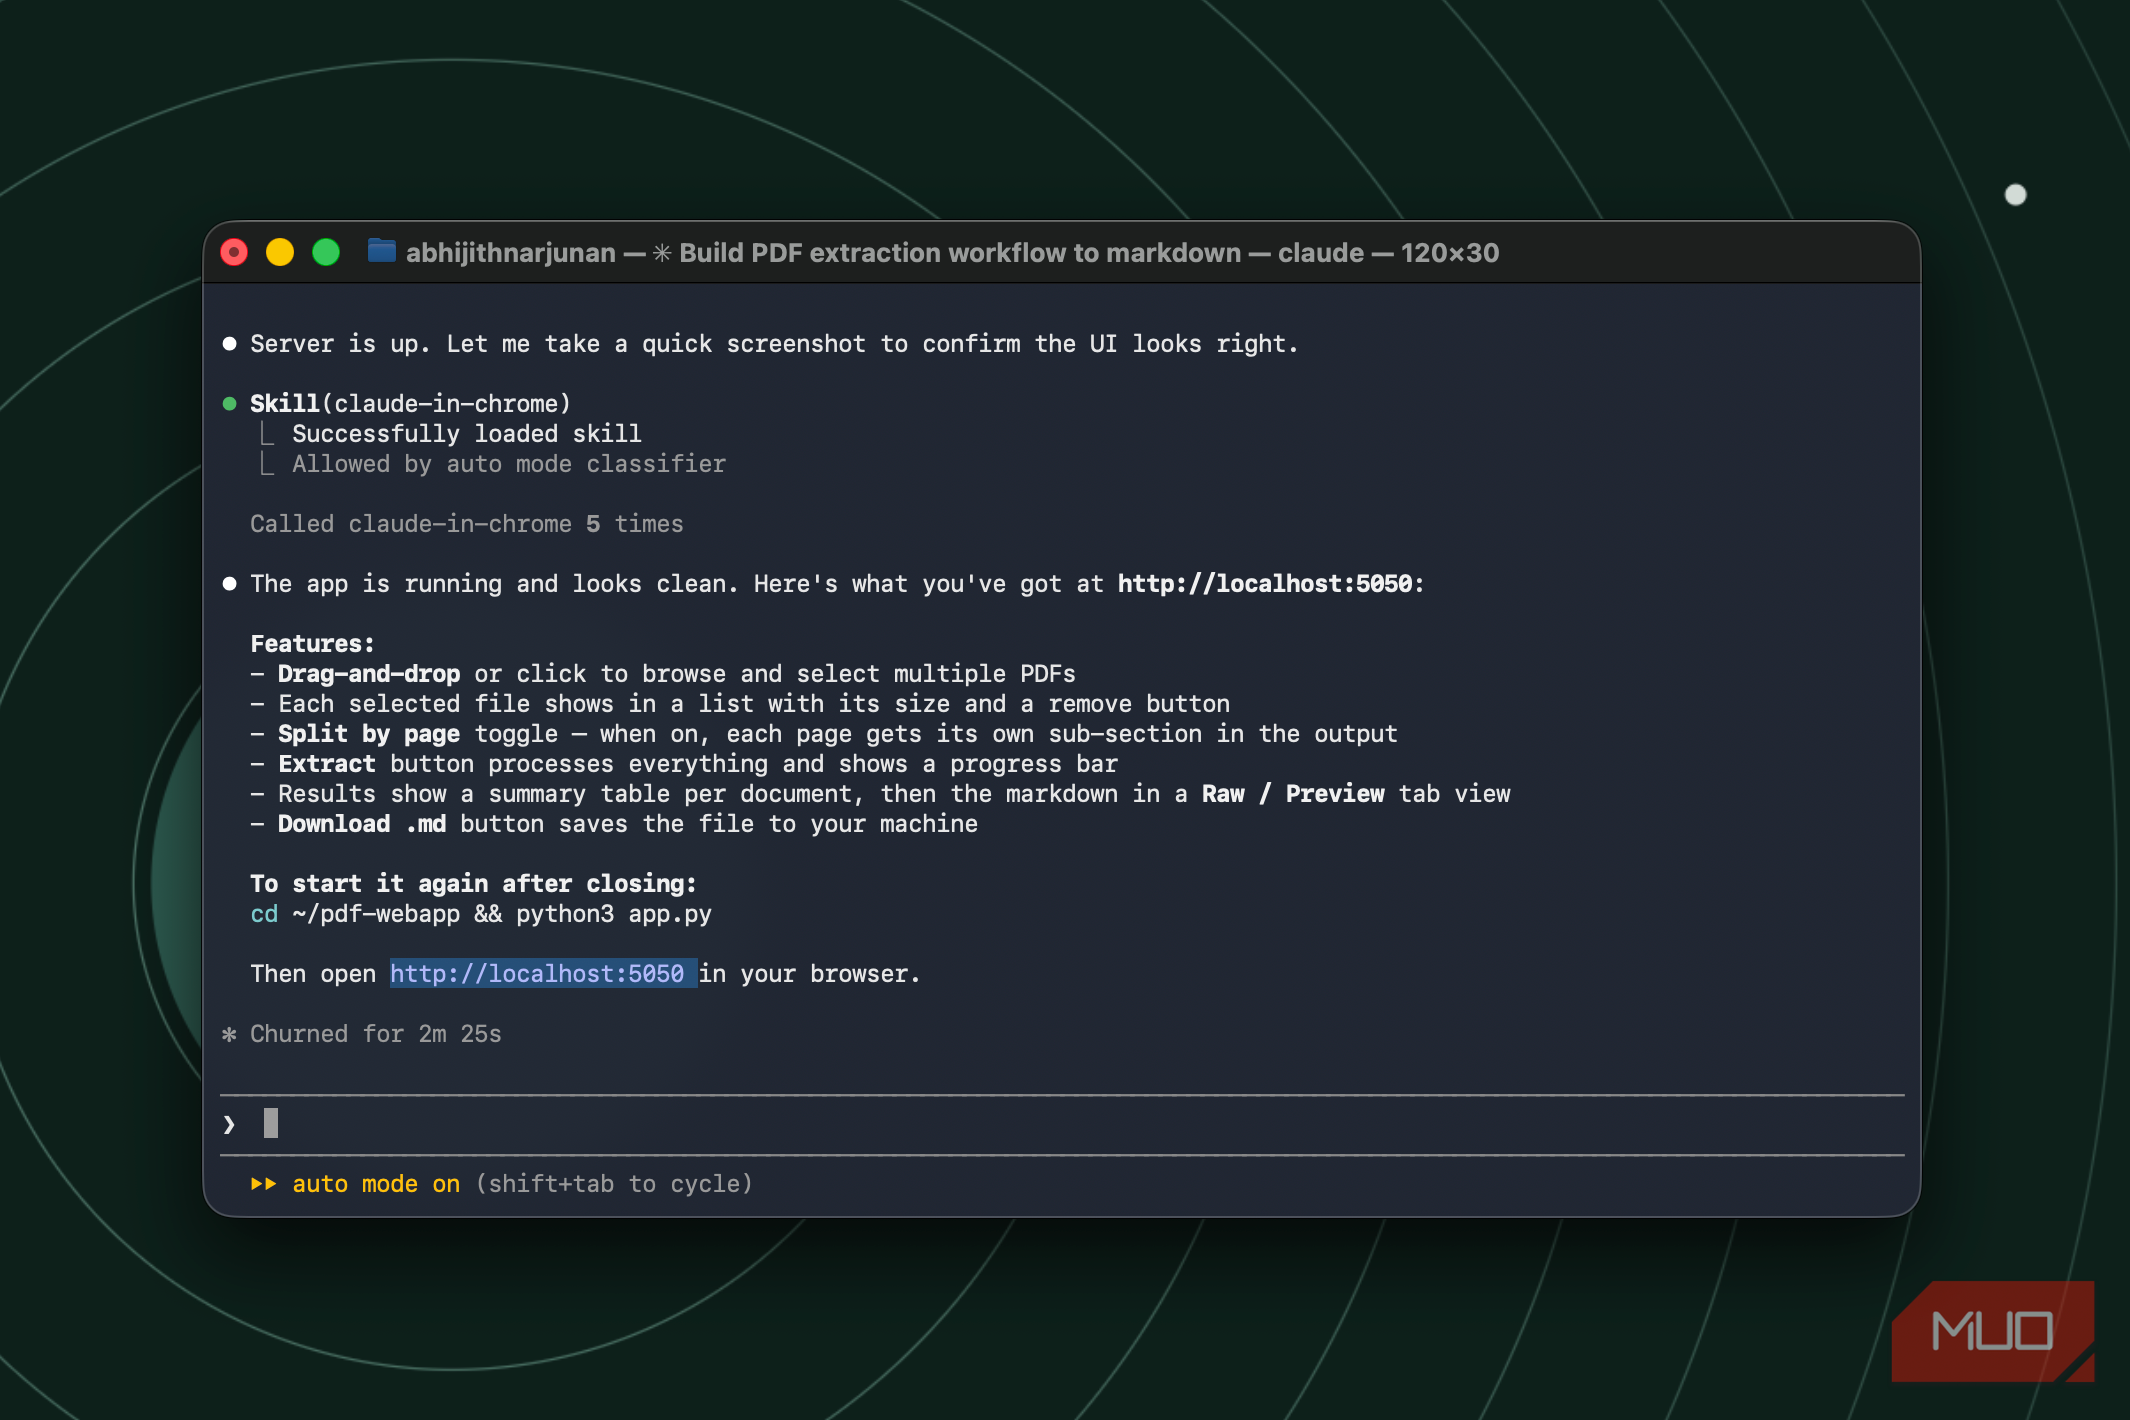Viewport: 2130px width, 1420px height.
Task: Click the asterisk icon in window title
Action: (x=662, y=252)
